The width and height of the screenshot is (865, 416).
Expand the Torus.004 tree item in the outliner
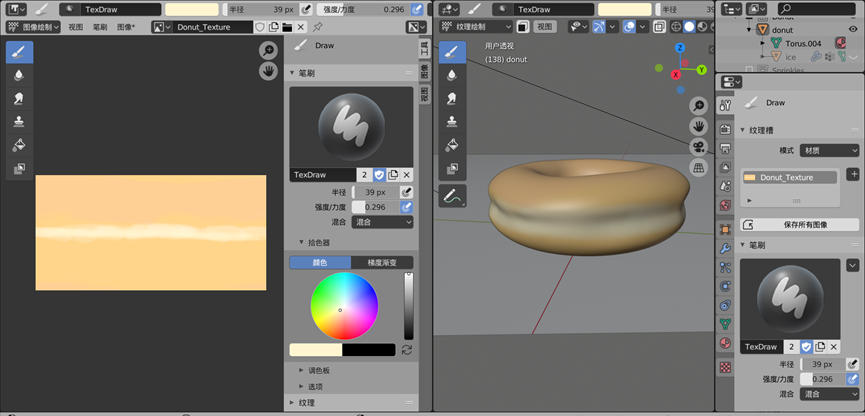(762, 43)
